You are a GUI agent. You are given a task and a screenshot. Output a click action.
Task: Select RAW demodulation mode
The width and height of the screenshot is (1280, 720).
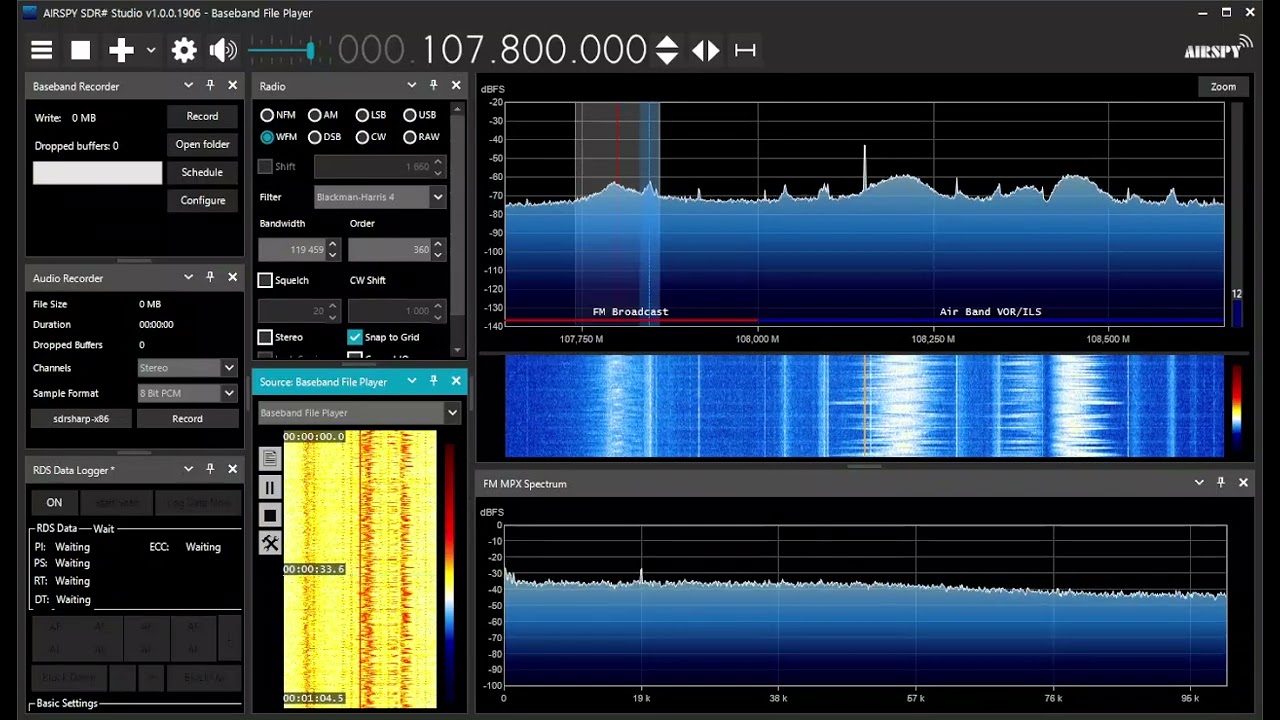pos(410,137)
